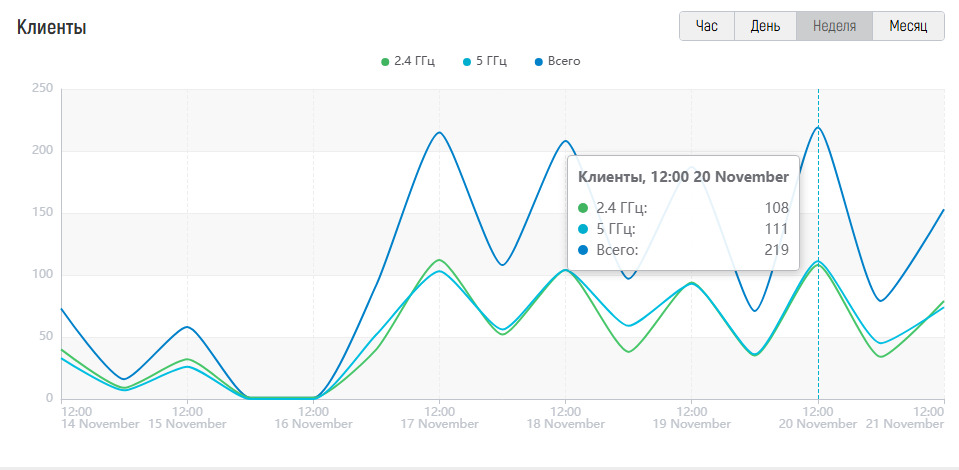Click the tooltip value 111 for 5 ГГц
This screenshot has width=959, height=470.
click(777, 229)
